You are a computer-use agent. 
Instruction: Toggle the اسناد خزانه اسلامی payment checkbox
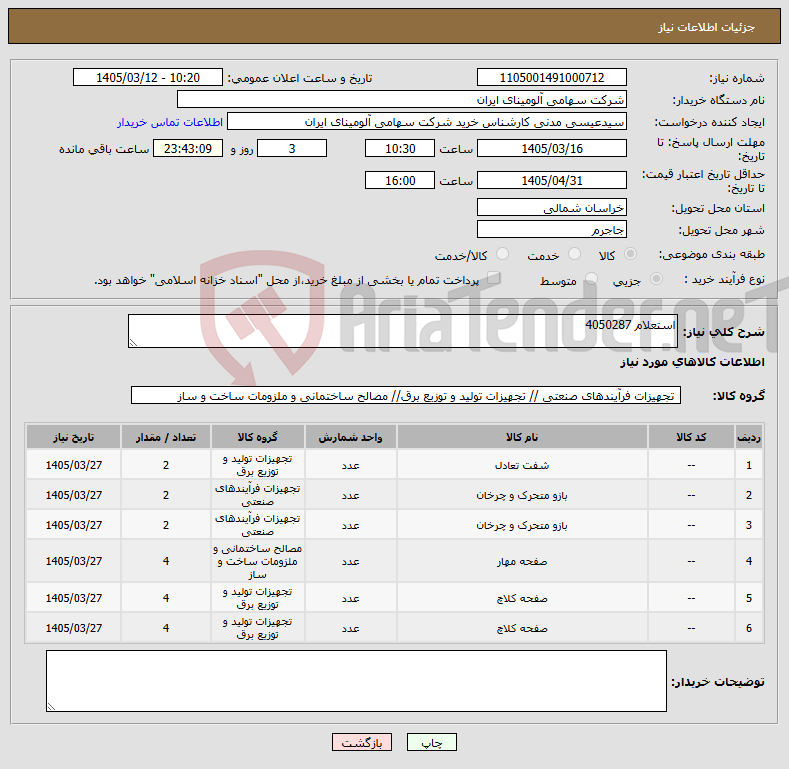(494, 278)
